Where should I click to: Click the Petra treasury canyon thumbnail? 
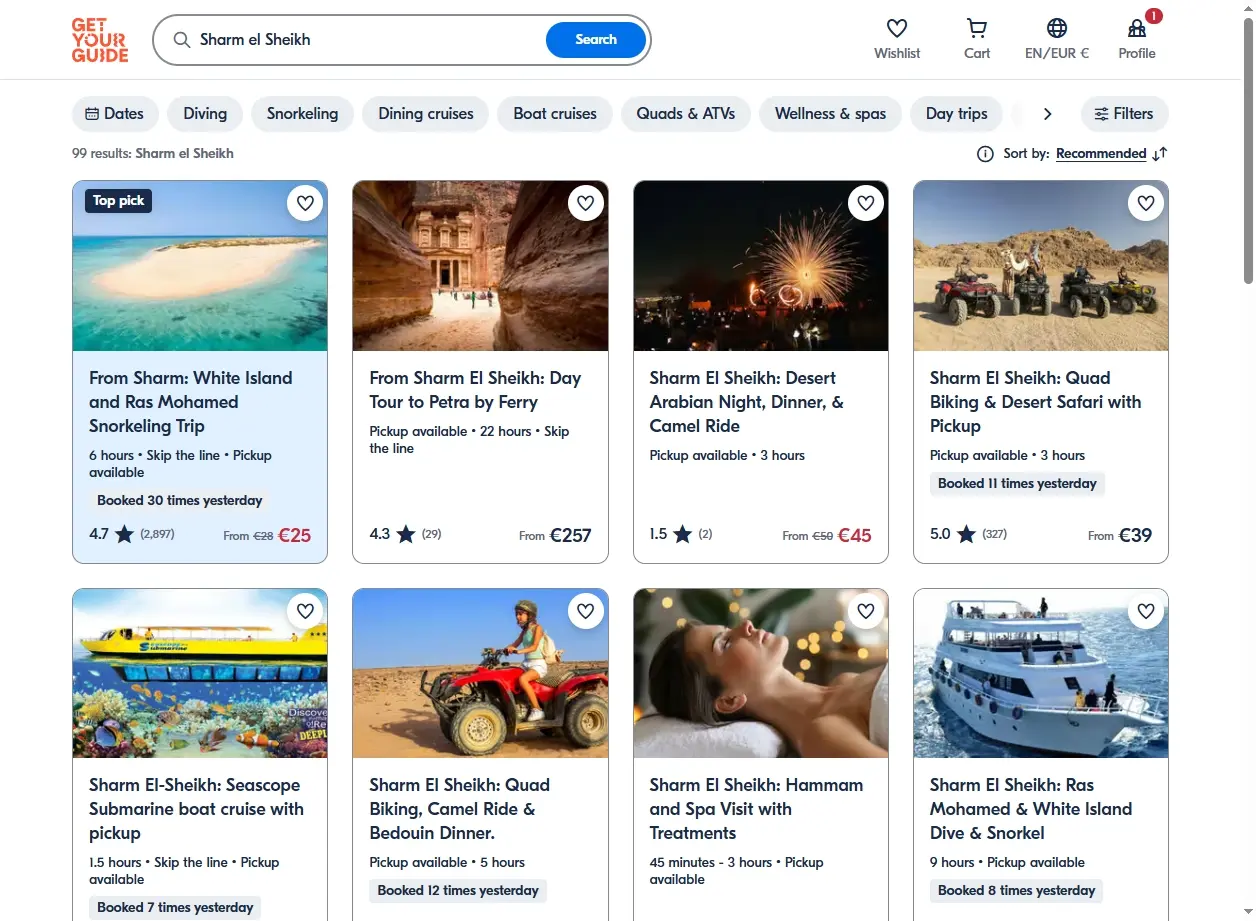click(x=480, y=266)
